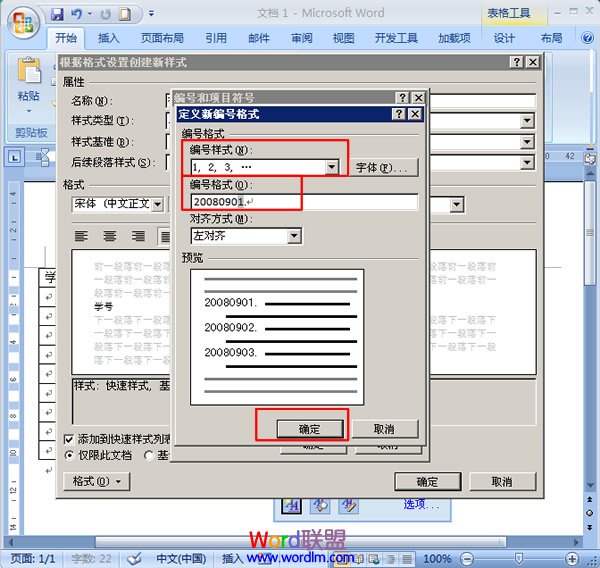This screenshot has width=600, height=568.
Task: Toggle 添加到快速样式列表 checkbox
Action: coord(69,439)
